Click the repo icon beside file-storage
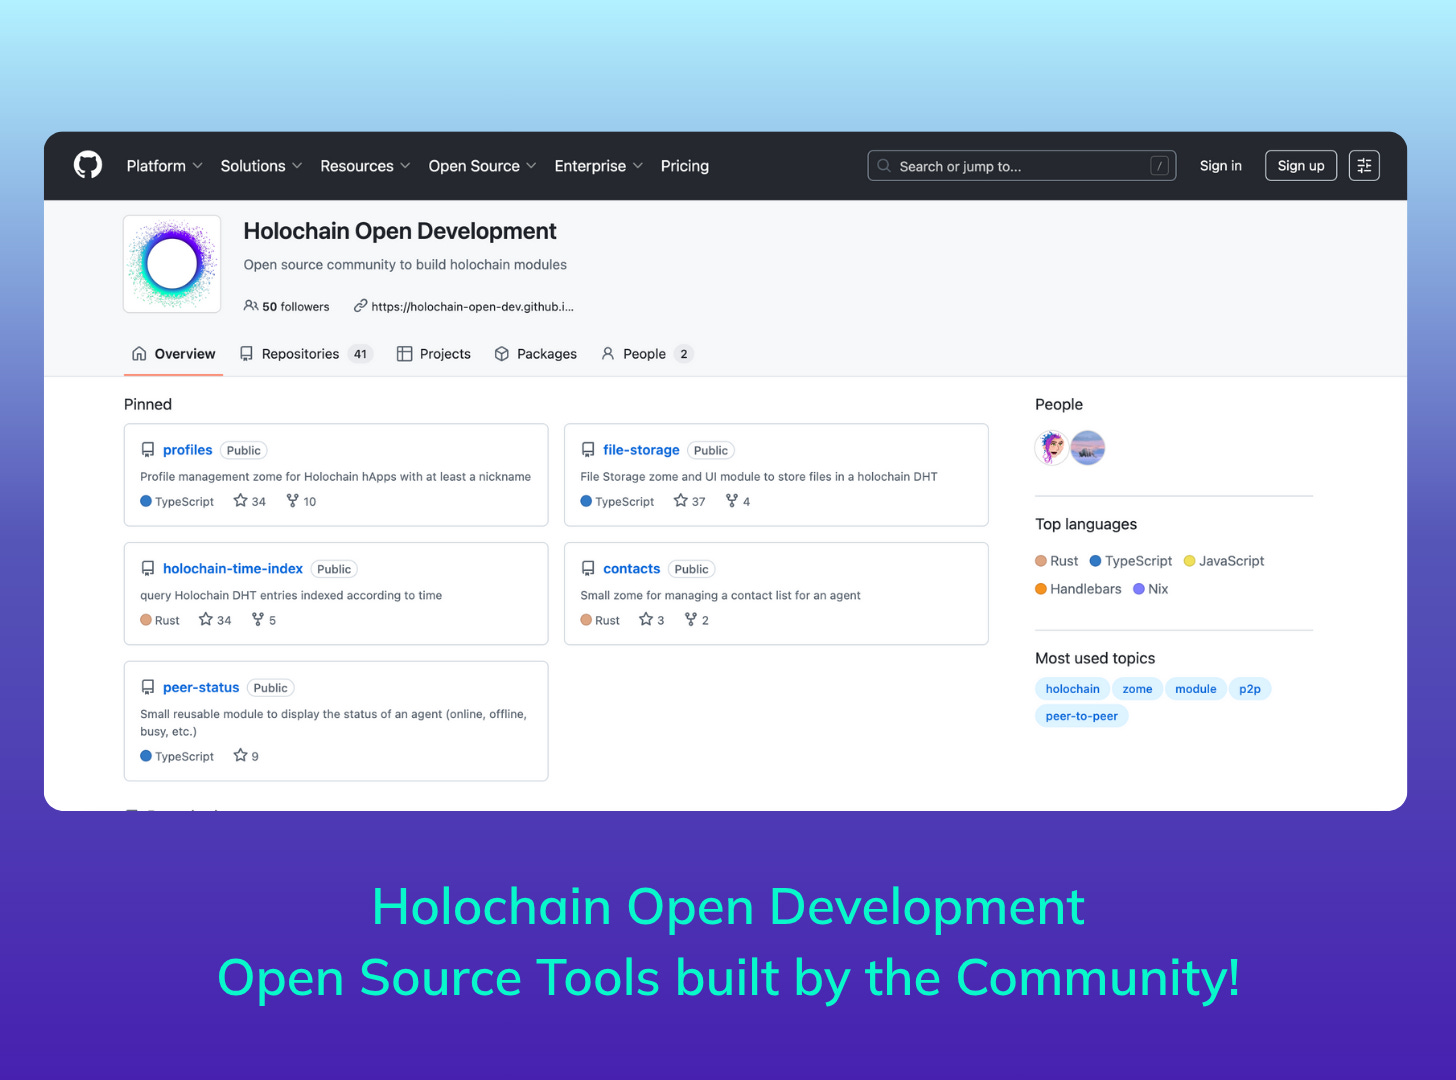Viewport: 1456px width, 1080px height. tap(588, 450)
